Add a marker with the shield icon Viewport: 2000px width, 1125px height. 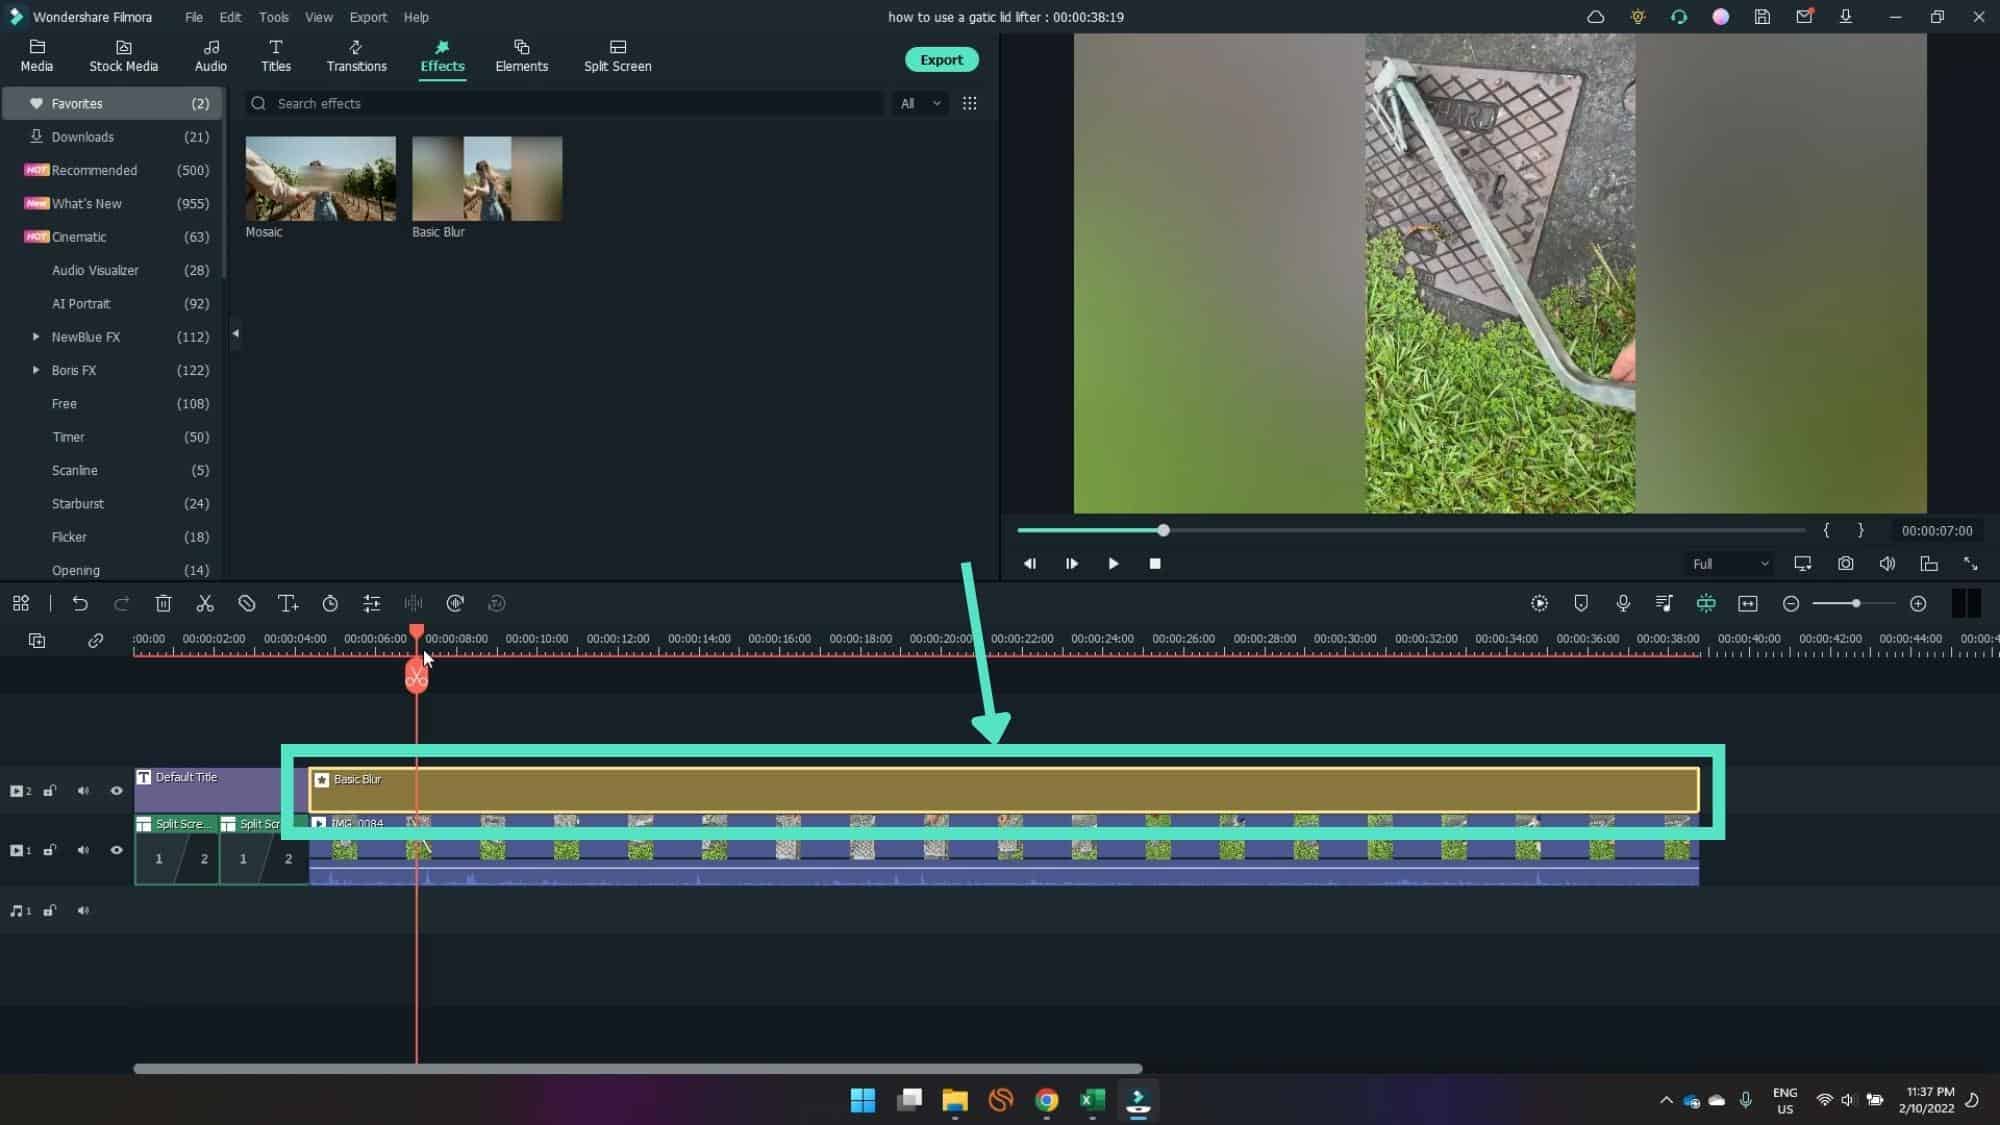1581,603
